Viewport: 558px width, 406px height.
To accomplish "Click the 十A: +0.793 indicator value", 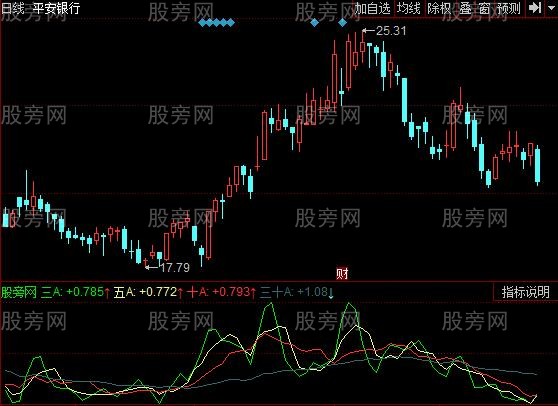I will tap(222, 292).
